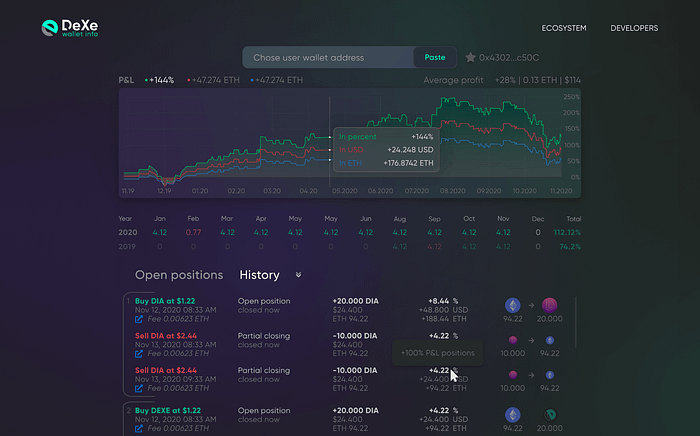This screenshot has width=700, height=436.
Task: Click Buy DIA at $1.22 entry
Action: coord(165,301)
